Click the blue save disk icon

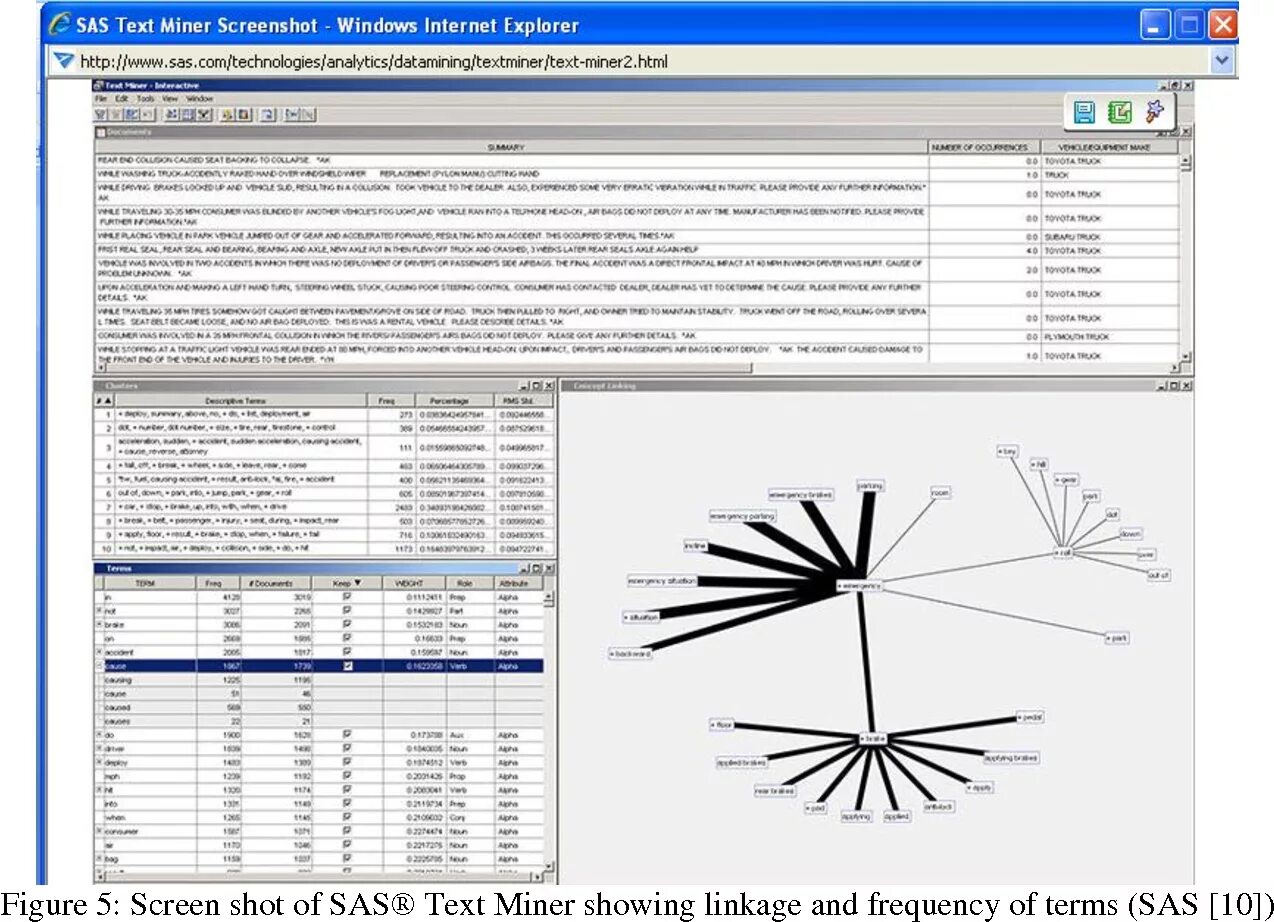tap(1084, 112)
